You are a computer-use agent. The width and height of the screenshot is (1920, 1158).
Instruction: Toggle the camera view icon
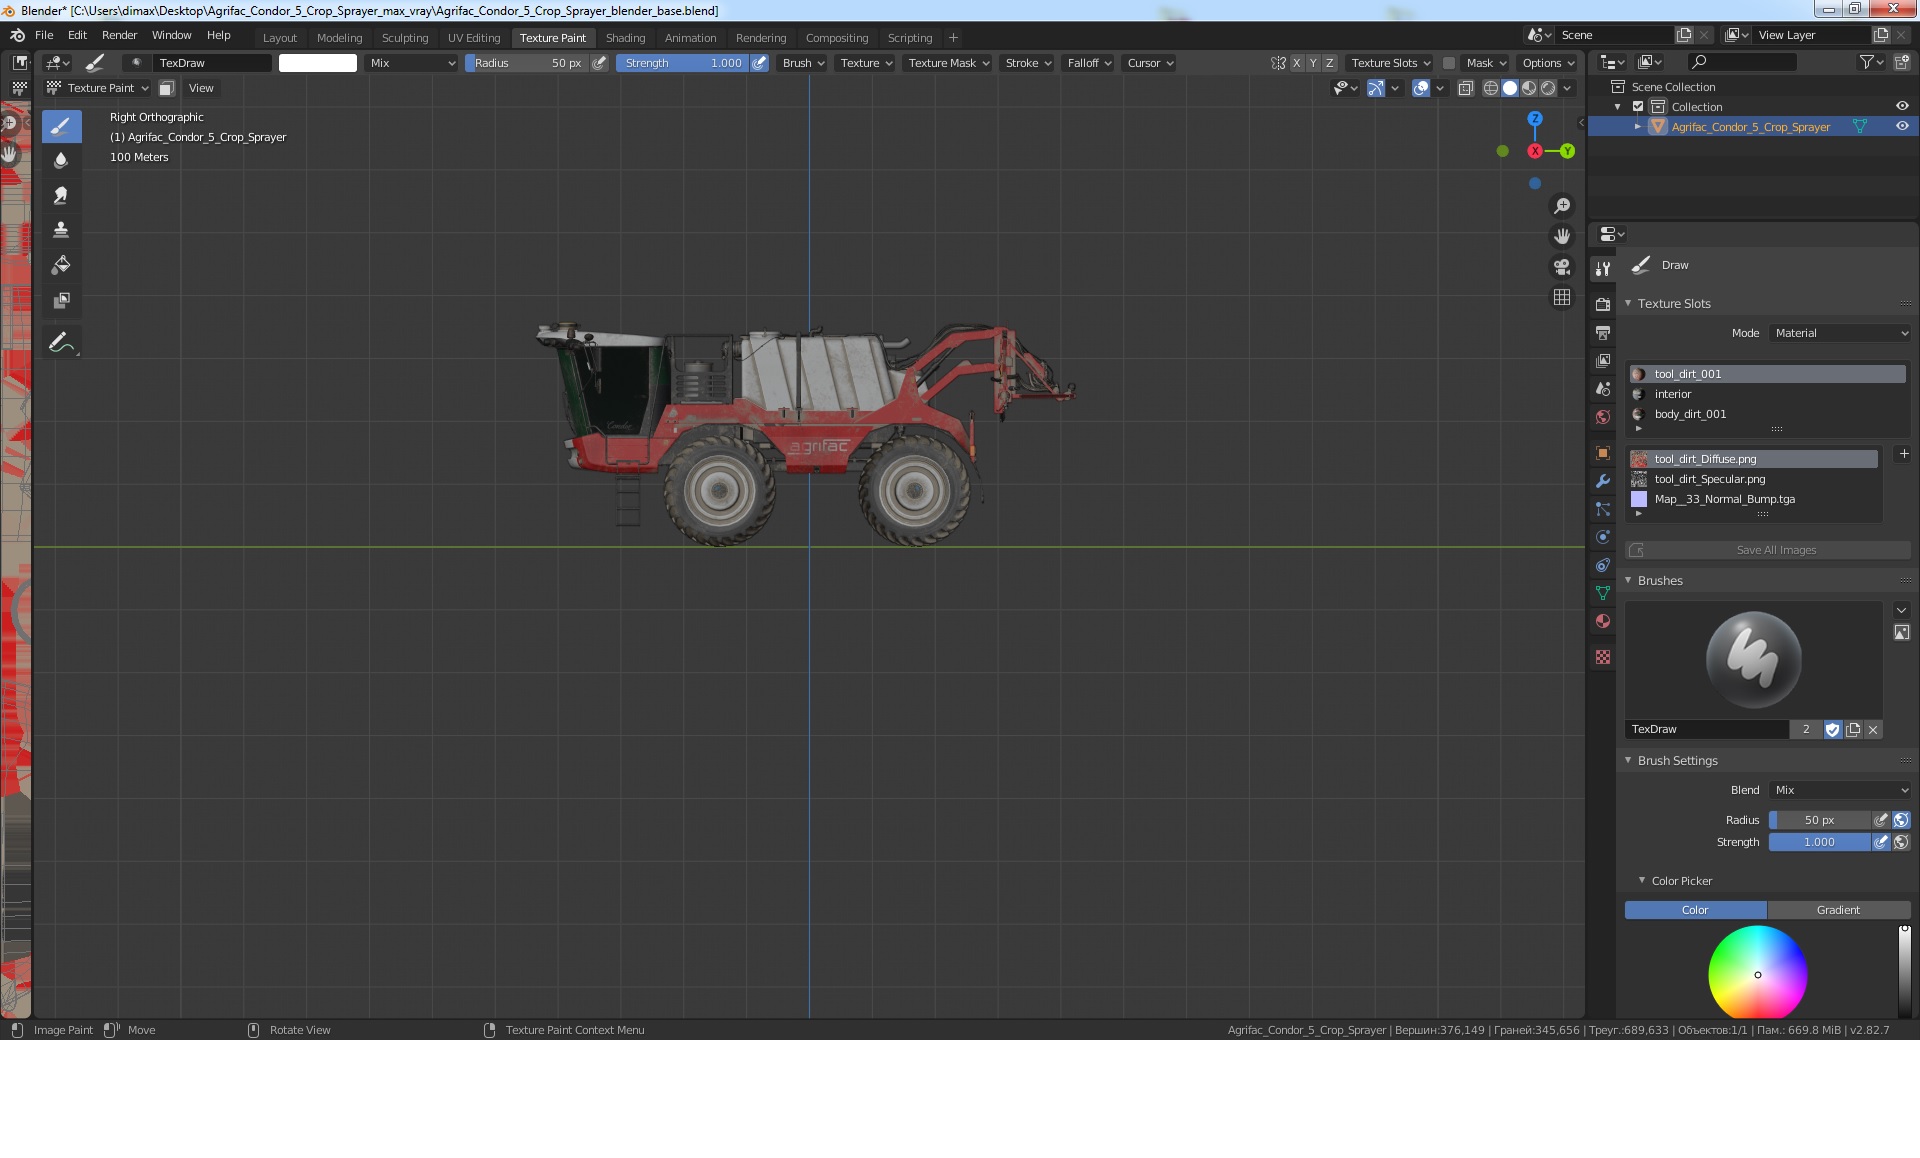1561,267
